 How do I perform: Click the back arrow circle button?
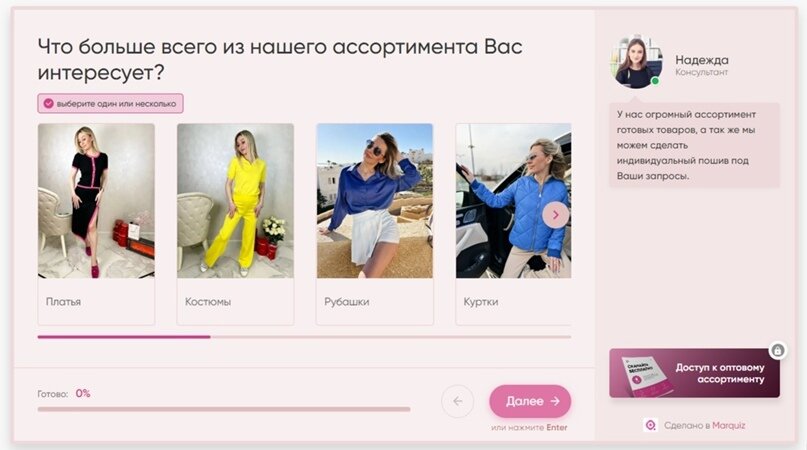(x=458, y=401)
